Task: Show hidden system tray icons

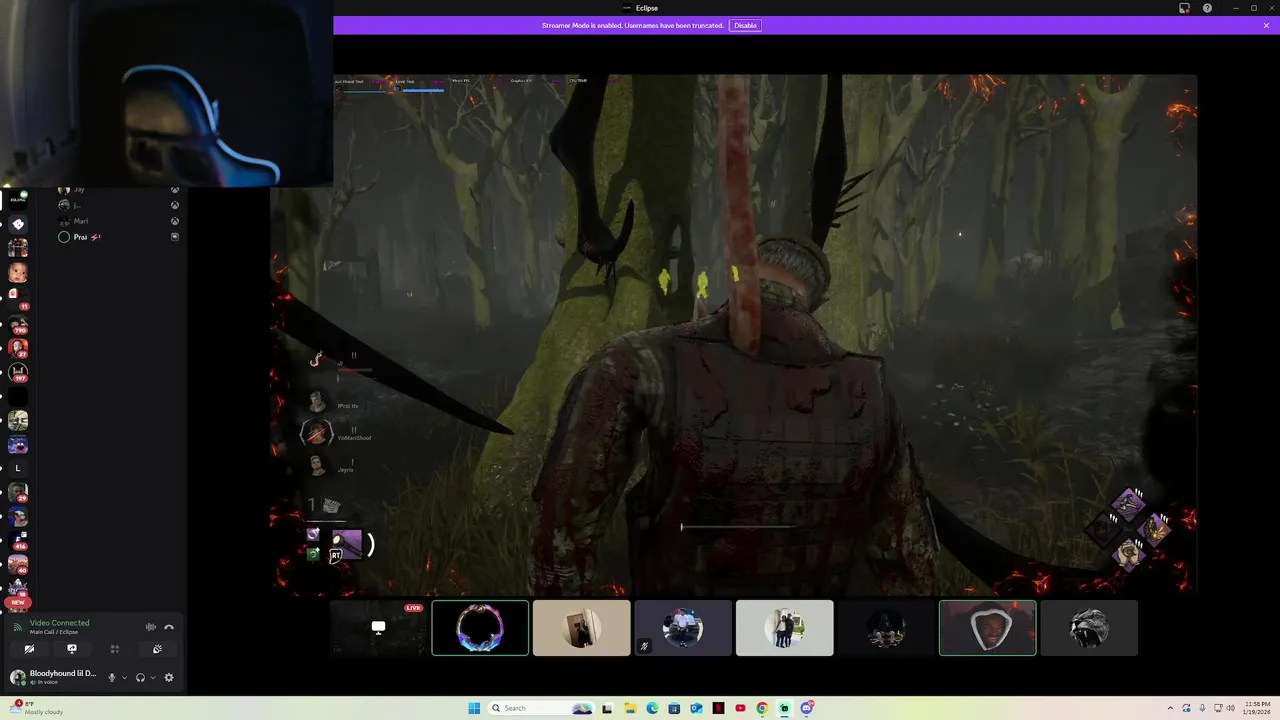Action: 1172,708
